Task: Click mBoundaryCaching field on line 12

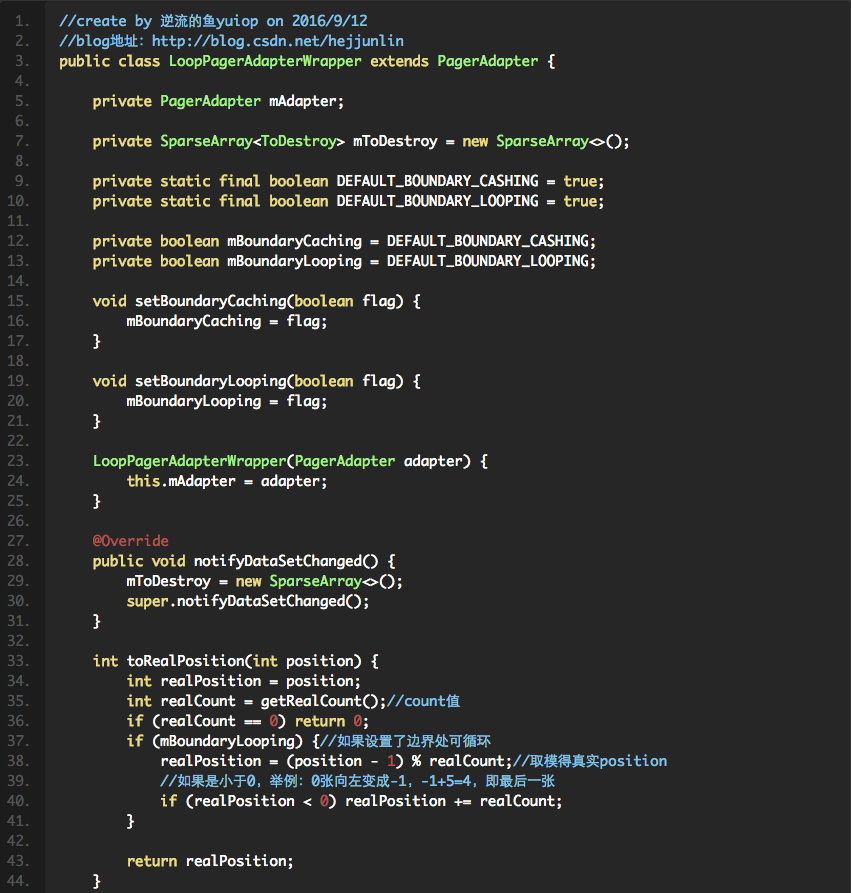Action: [294, 241]
